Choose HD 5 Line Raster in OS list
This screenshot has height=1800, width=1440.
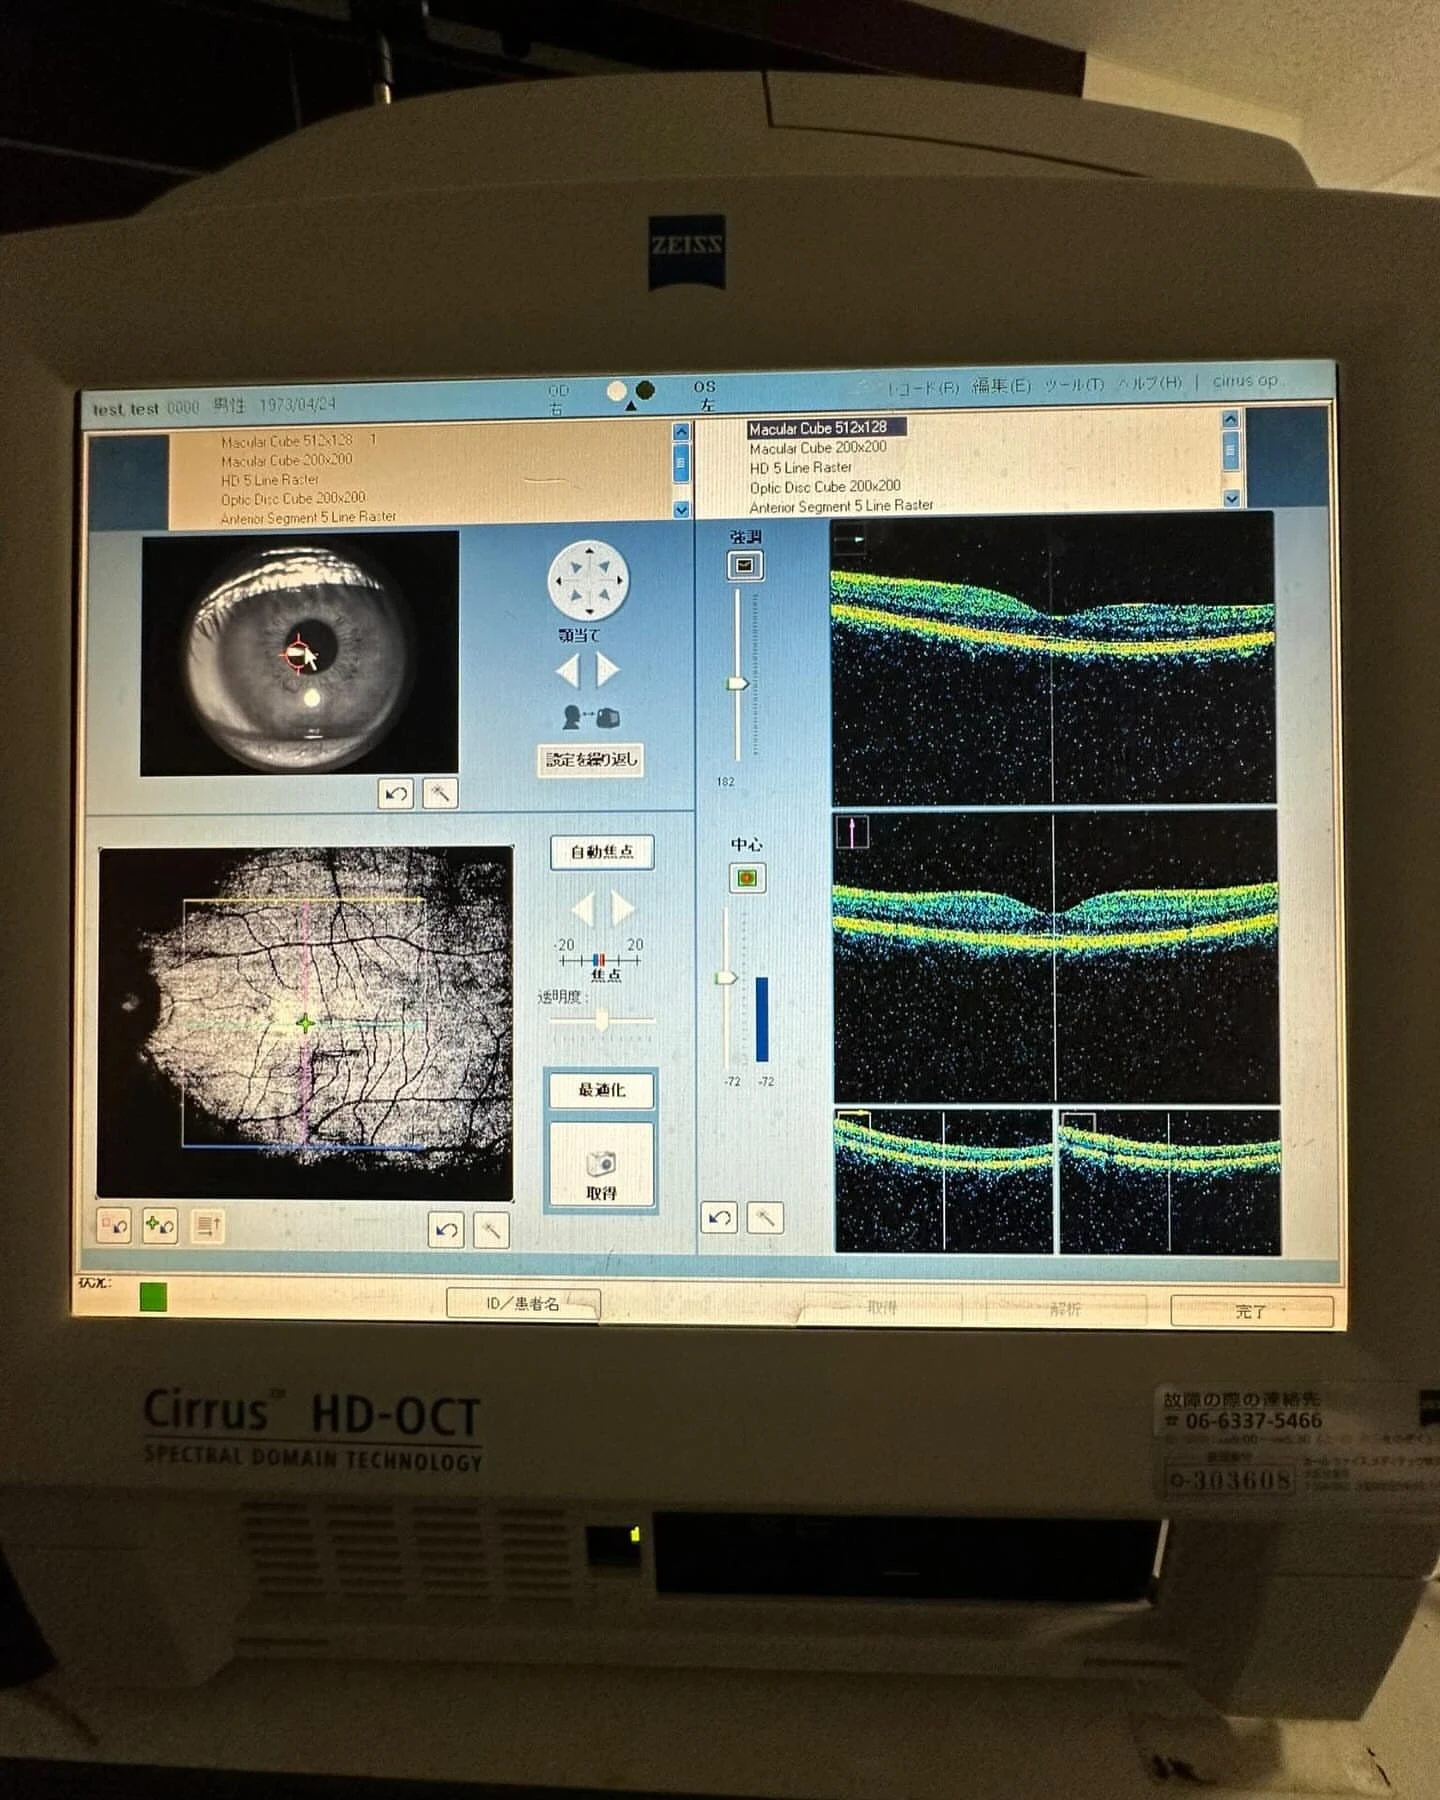coord(801,468)
